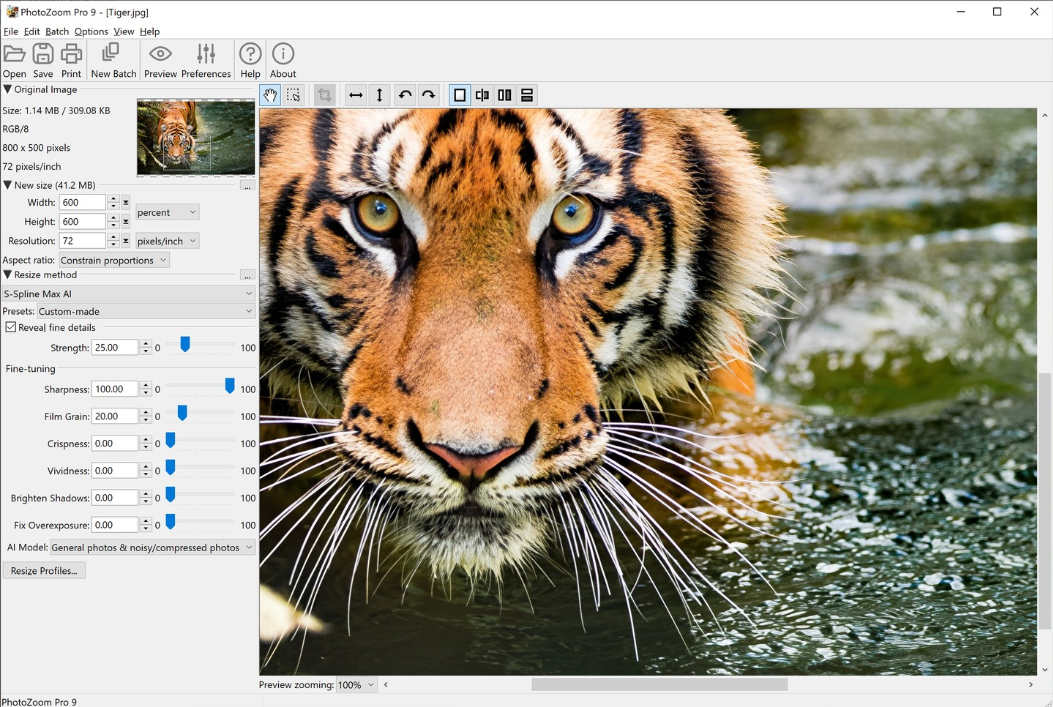Flip the image vertically
The width and height of the screenshot is (1053, 707).
[379, 94]
